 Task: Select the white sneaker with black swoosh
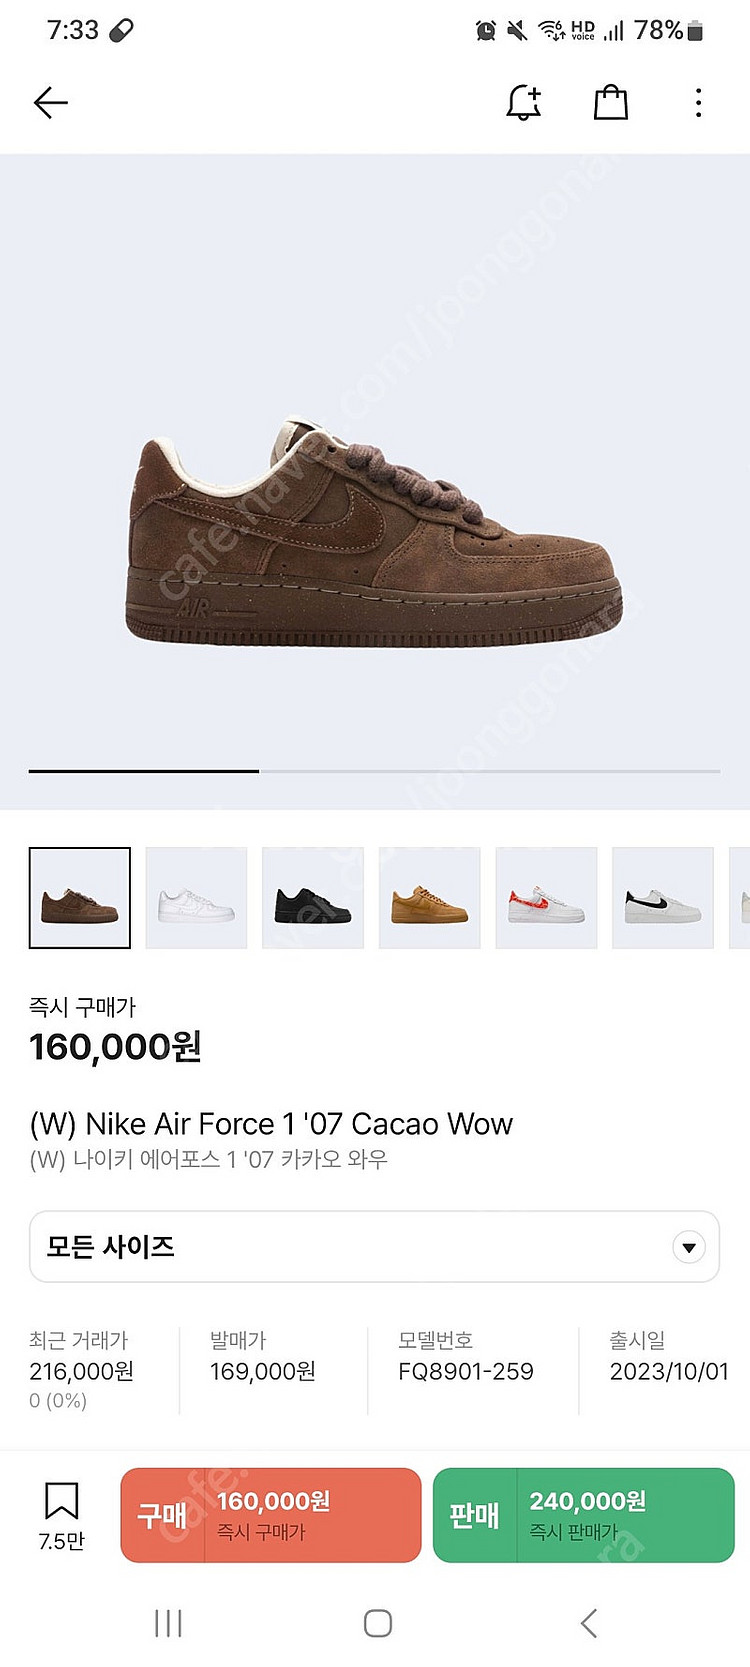(x=663, y=898)
